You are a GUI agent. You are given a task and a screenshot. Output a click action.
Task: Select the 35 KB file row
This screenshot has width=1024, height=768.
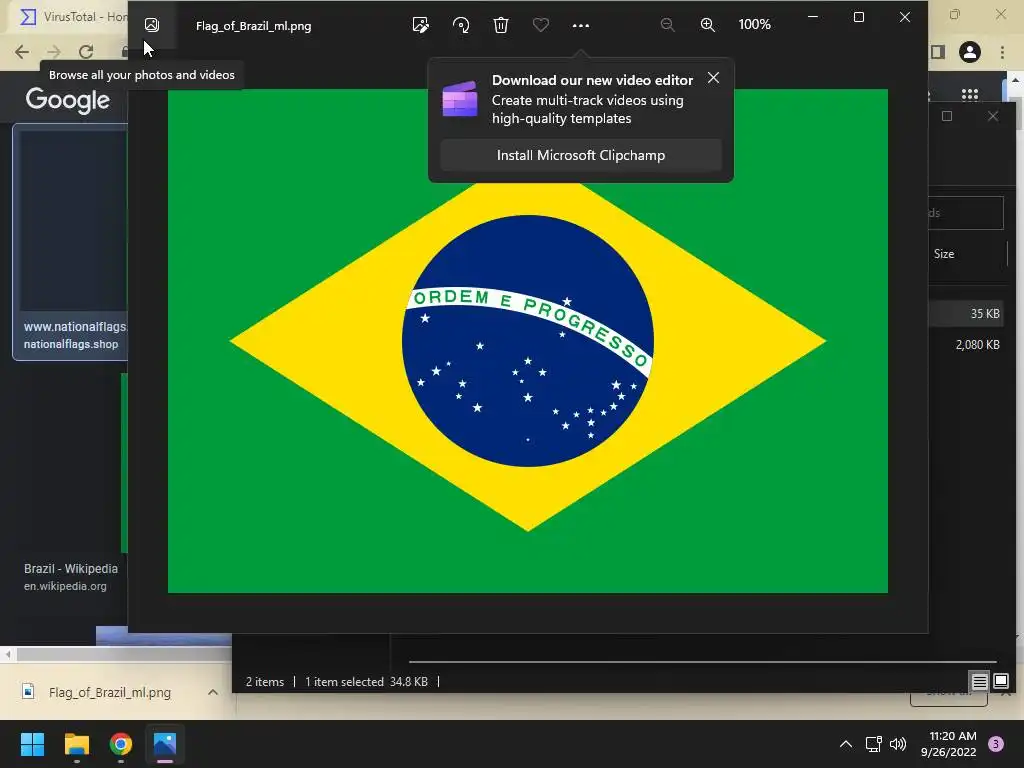pos(965,313)
